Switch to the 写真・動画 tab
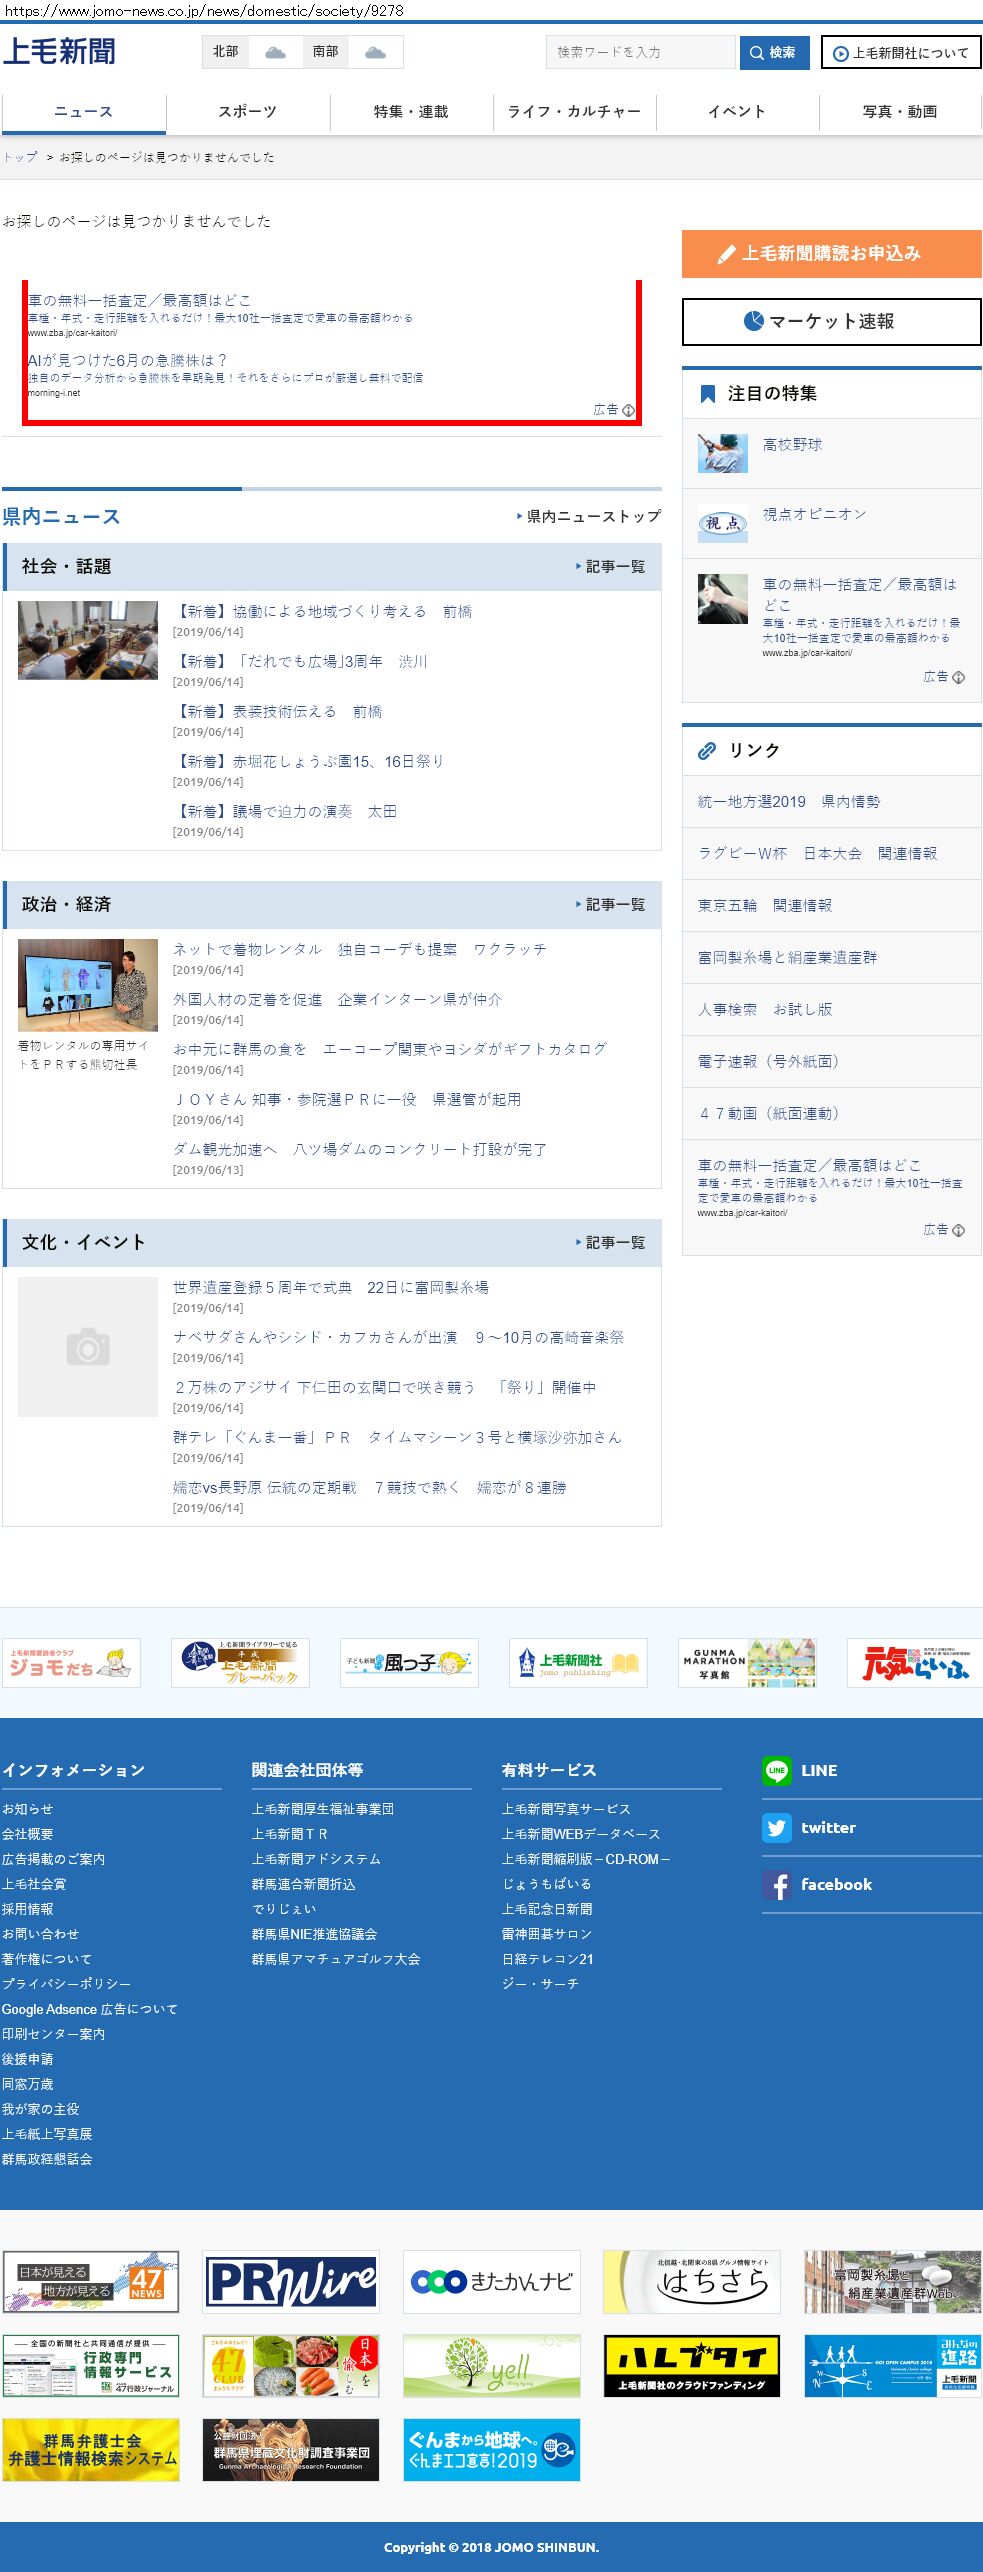983x2572 pixels. point(899,112)
